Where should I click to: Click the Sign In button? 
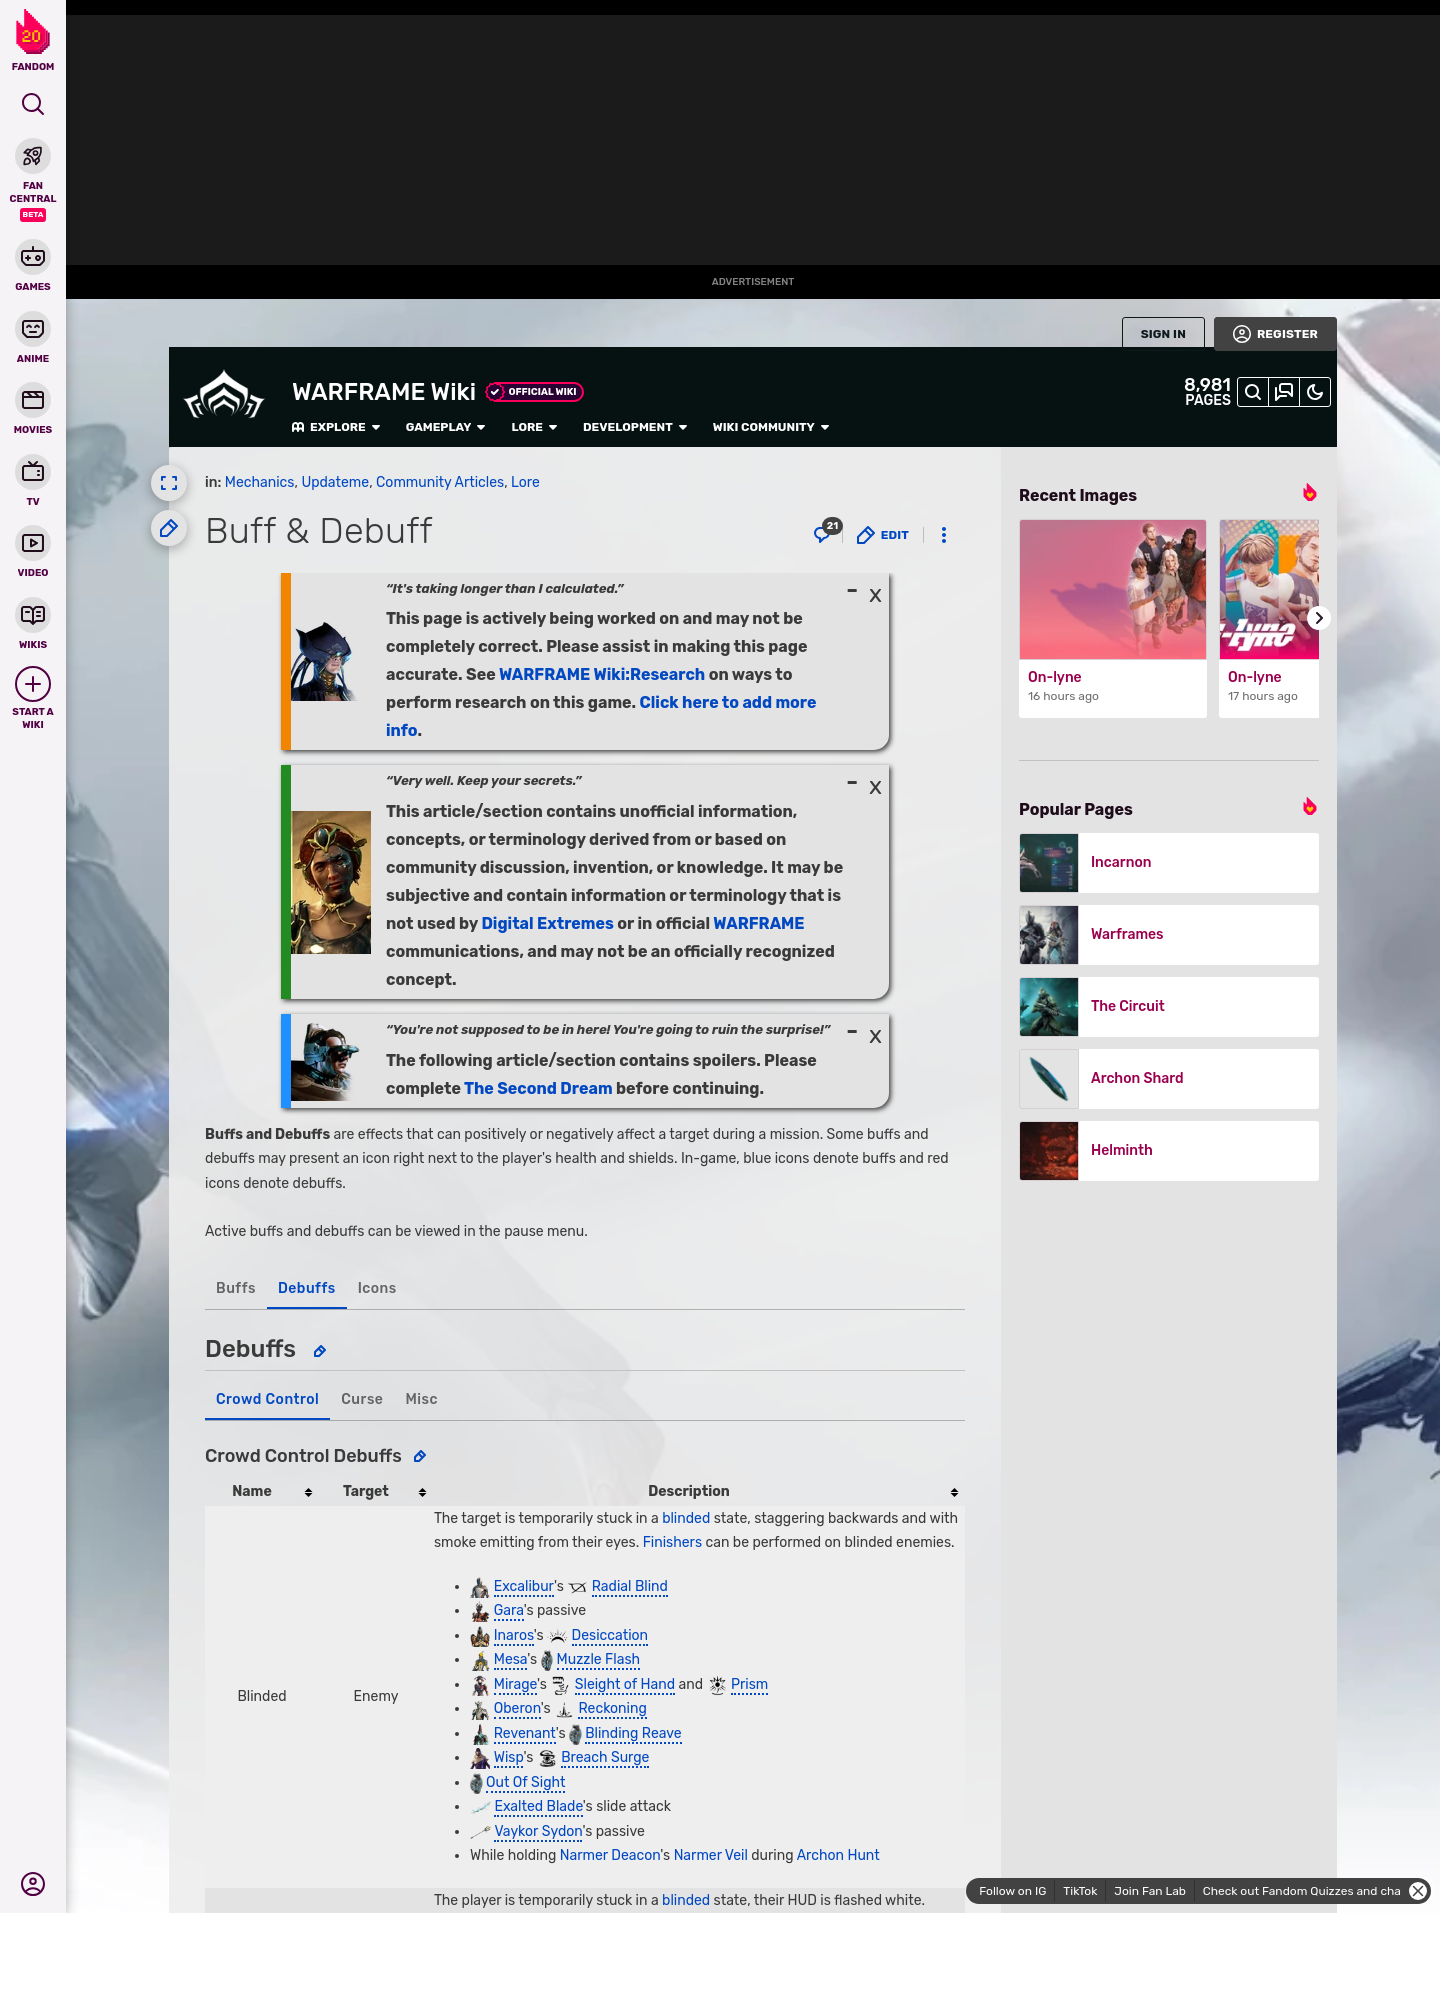click(1163, 334)
